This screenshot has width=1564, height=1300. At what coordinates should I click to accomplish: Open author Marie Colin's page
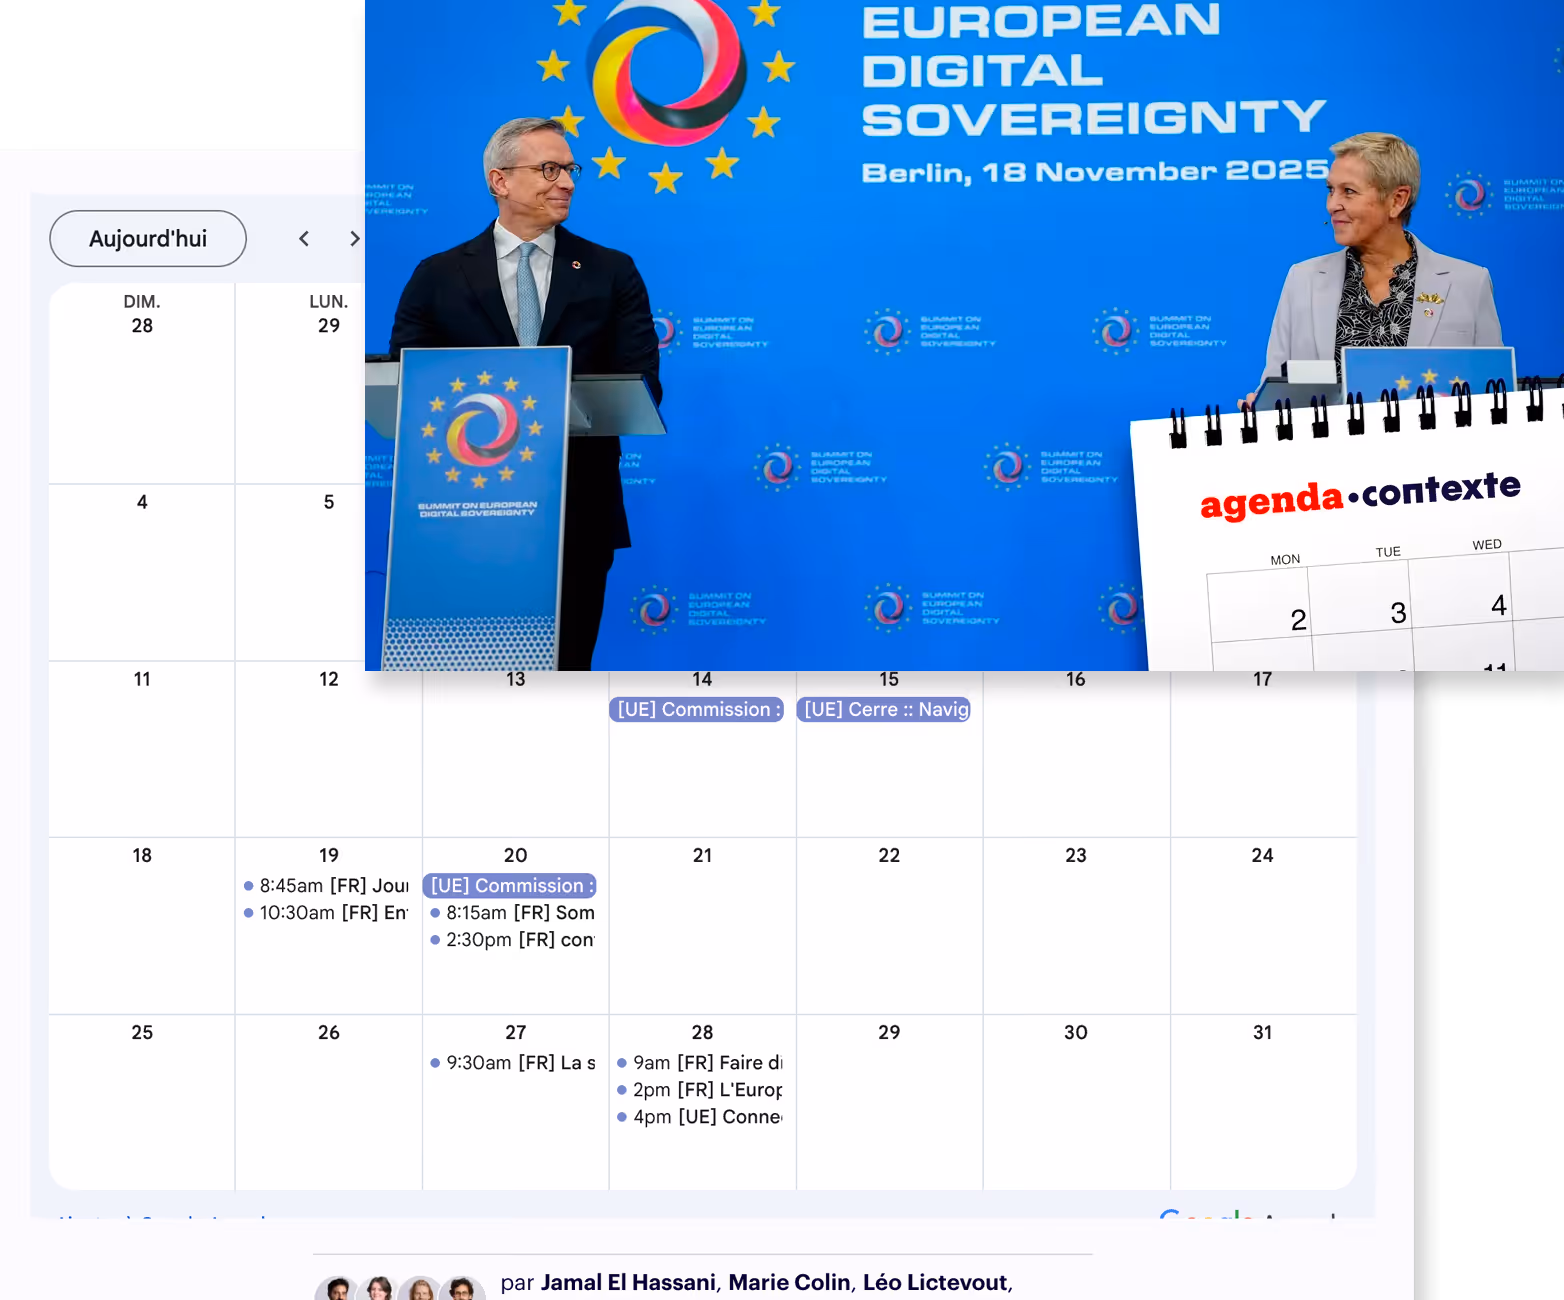click(789, 1283)
